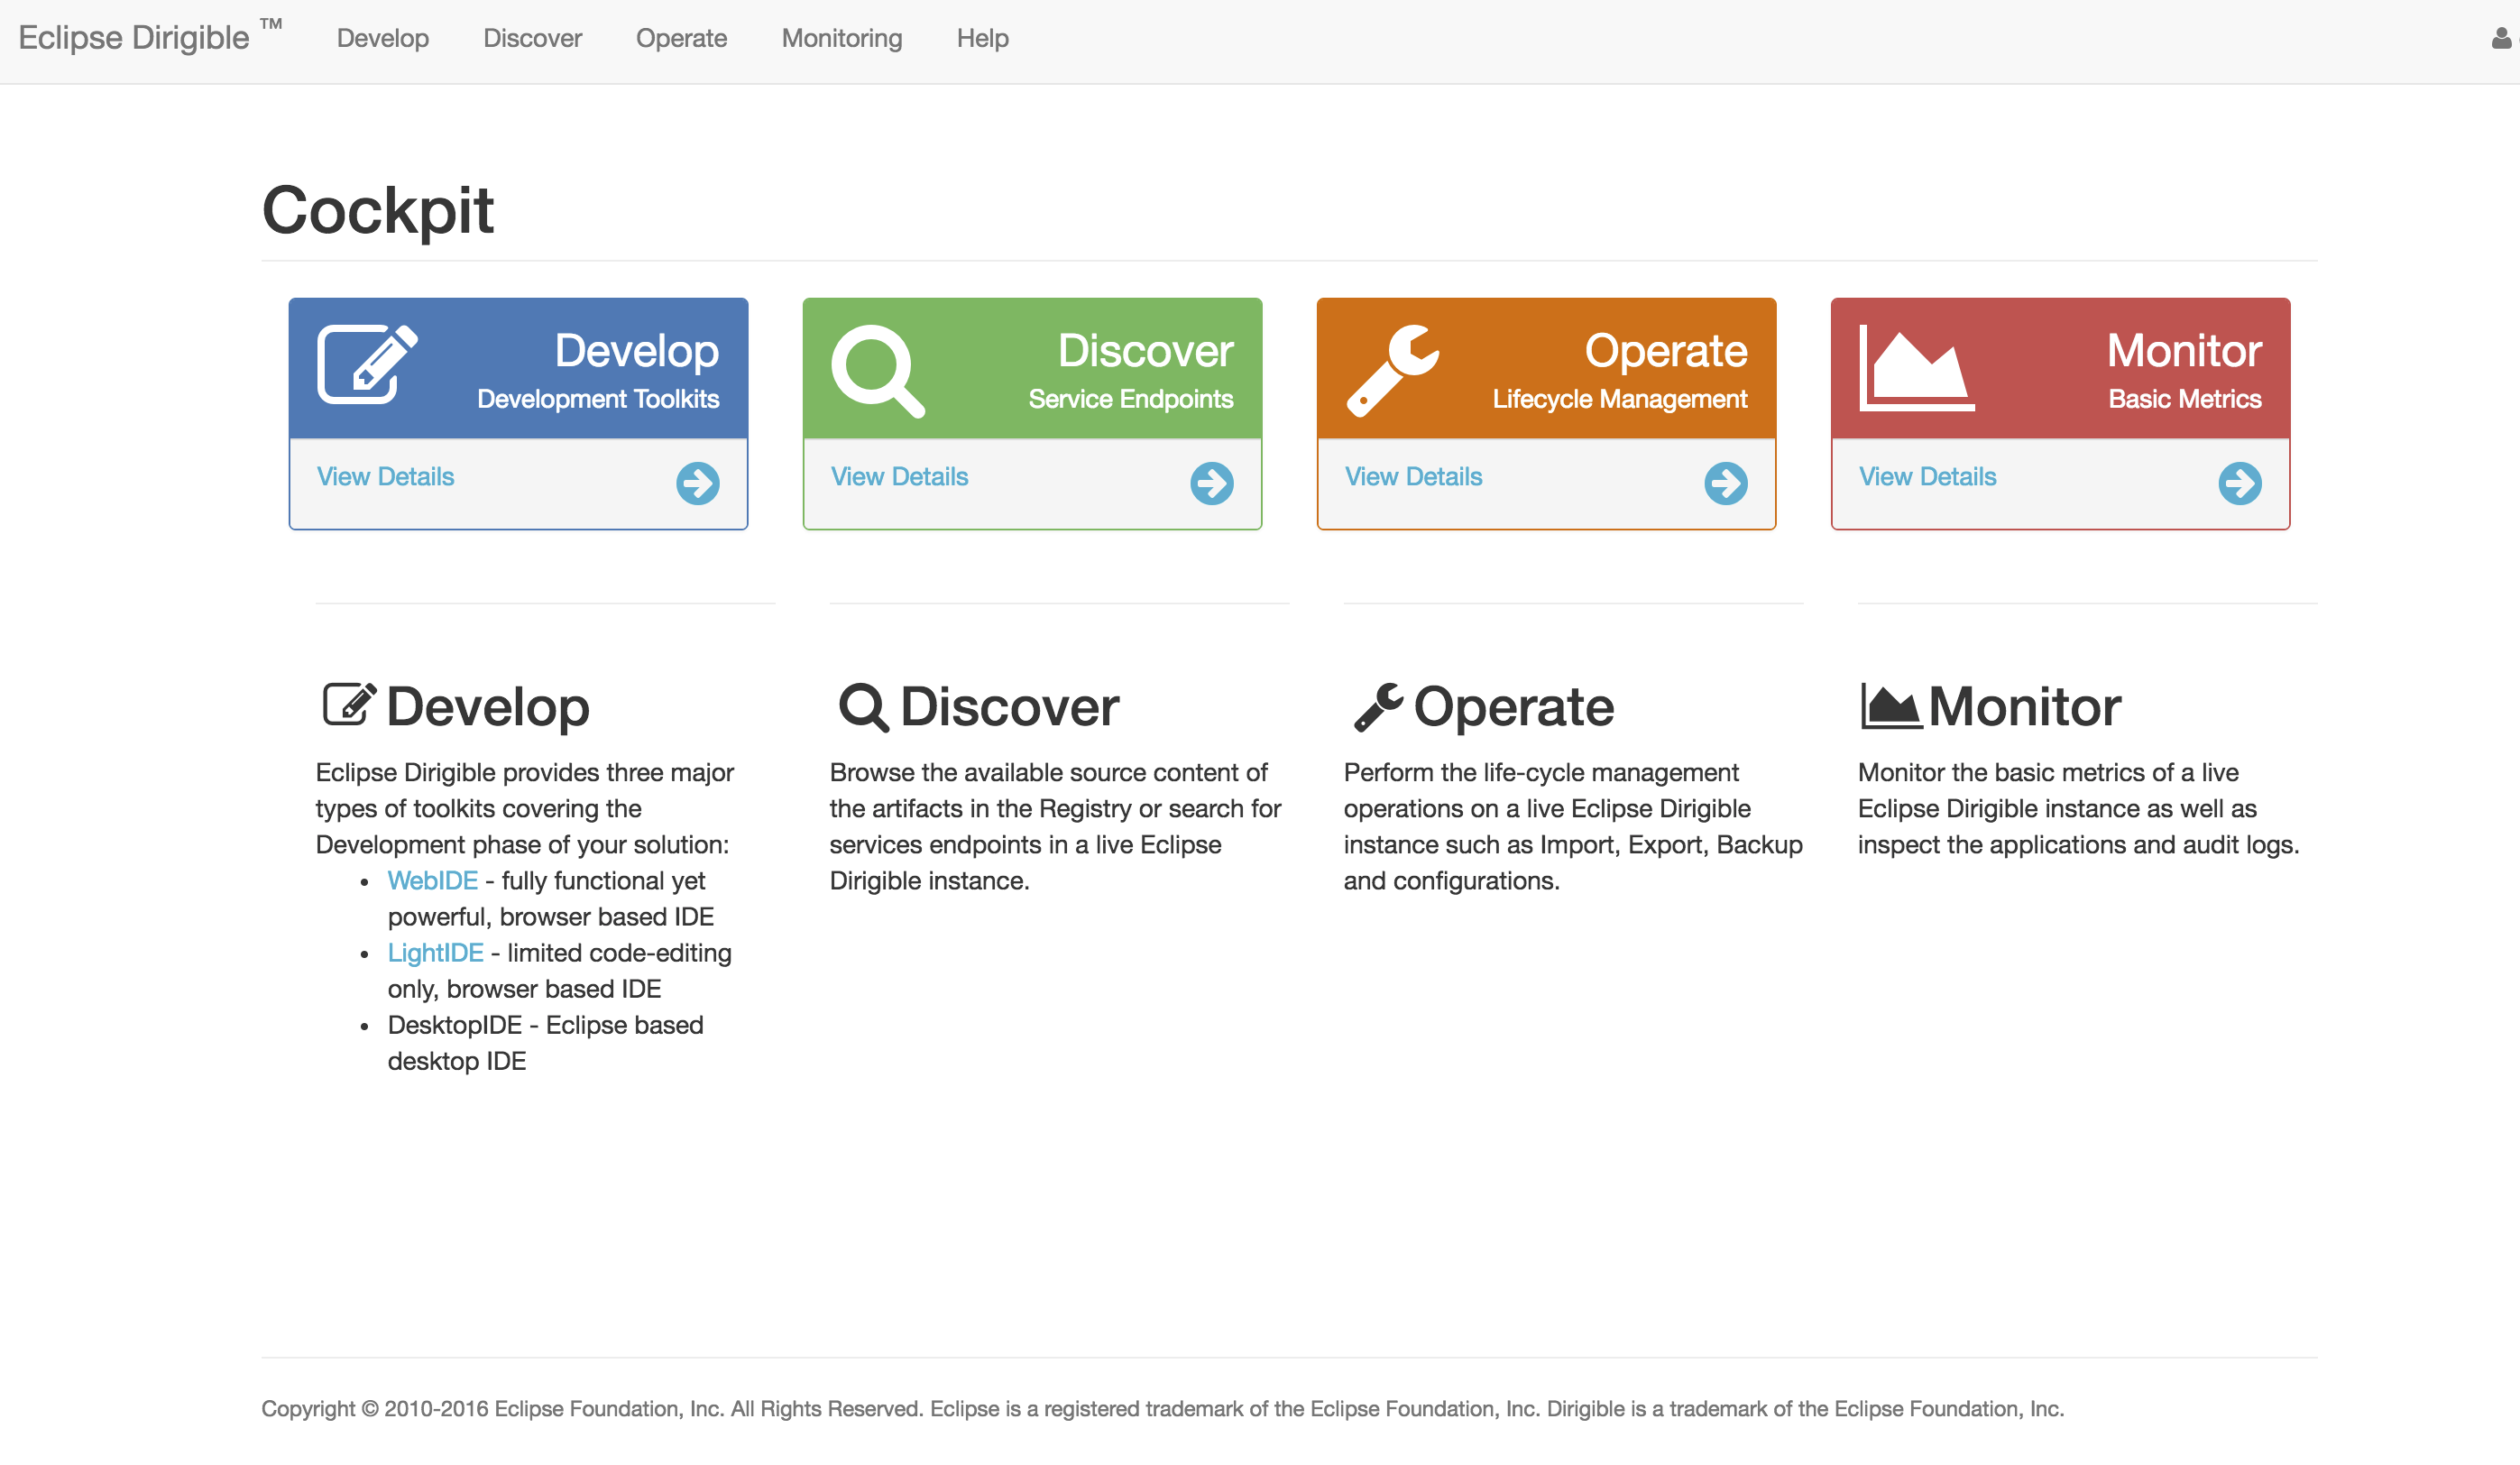Open the Discover menu in navbar
The image size is (2520, 1465).
coord(533,38)
